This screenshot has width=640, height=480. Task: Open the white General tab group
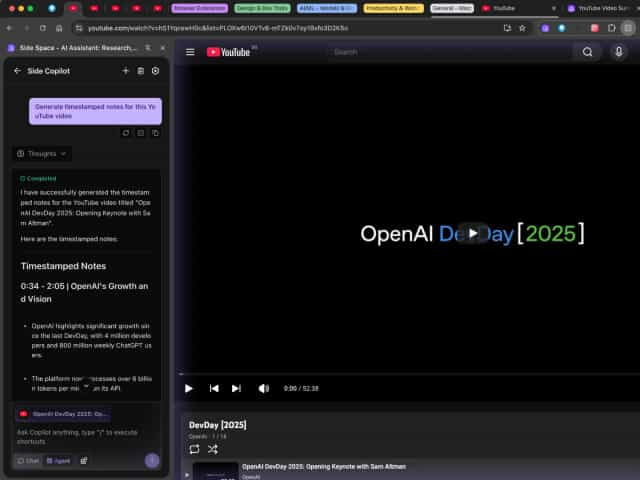point(452,8)
